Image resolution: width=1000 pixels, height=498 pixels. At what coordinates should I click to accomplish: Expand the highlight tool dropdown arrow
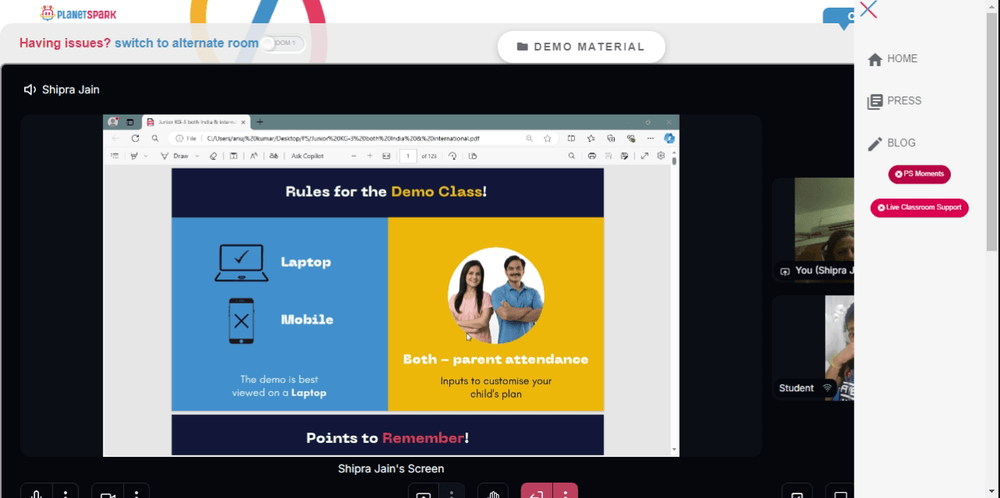pyautogui.click(x=145, y=156)
